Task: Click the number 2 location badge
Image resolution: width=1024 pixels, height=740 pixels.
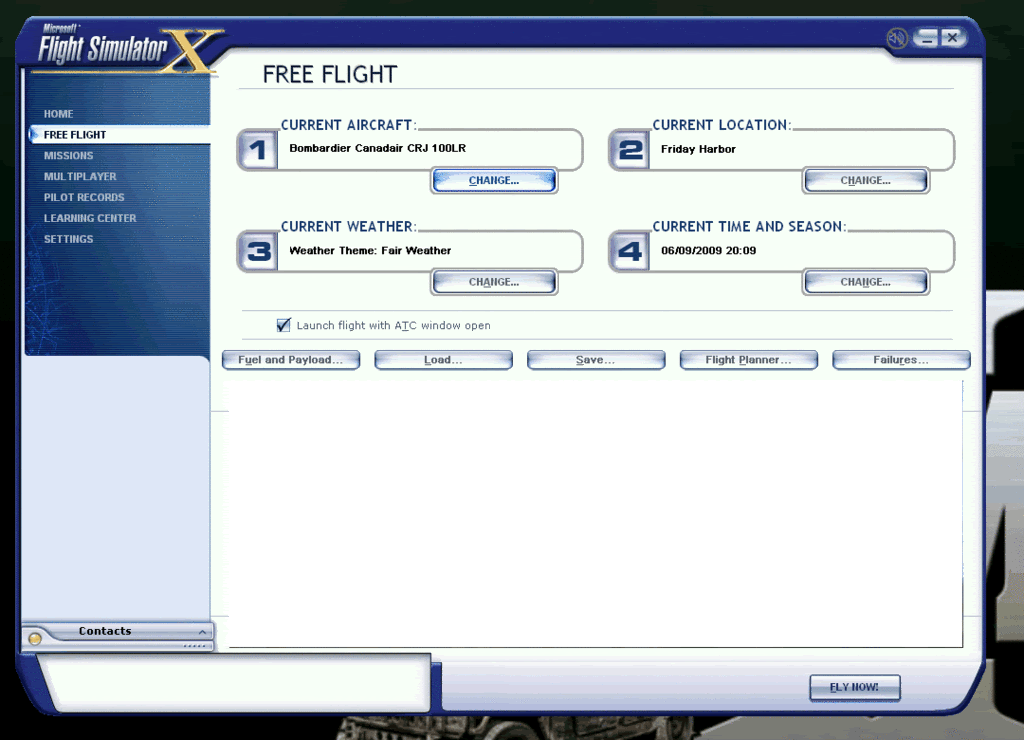Action: (x=630, y=150)
